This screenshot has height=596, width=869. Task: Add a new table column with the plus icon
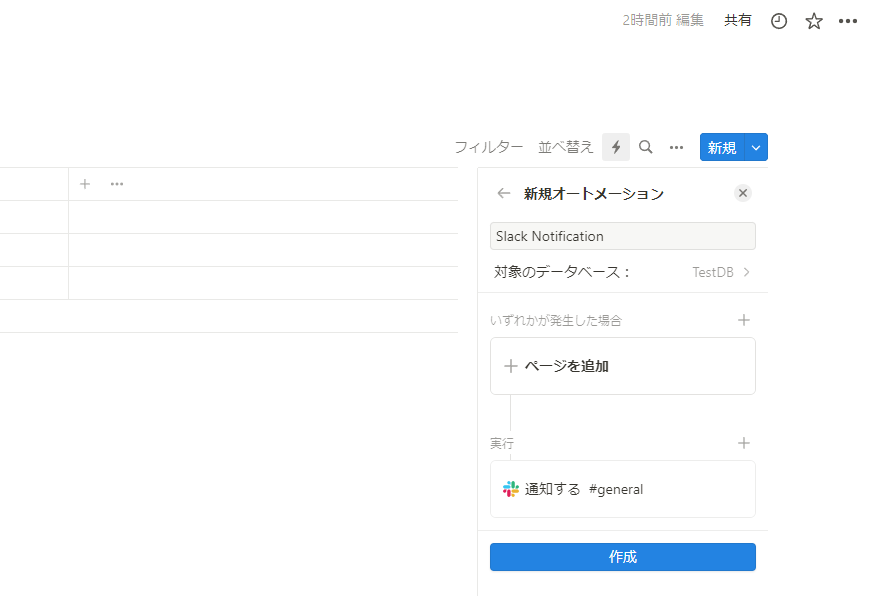(x=84, y=184)
